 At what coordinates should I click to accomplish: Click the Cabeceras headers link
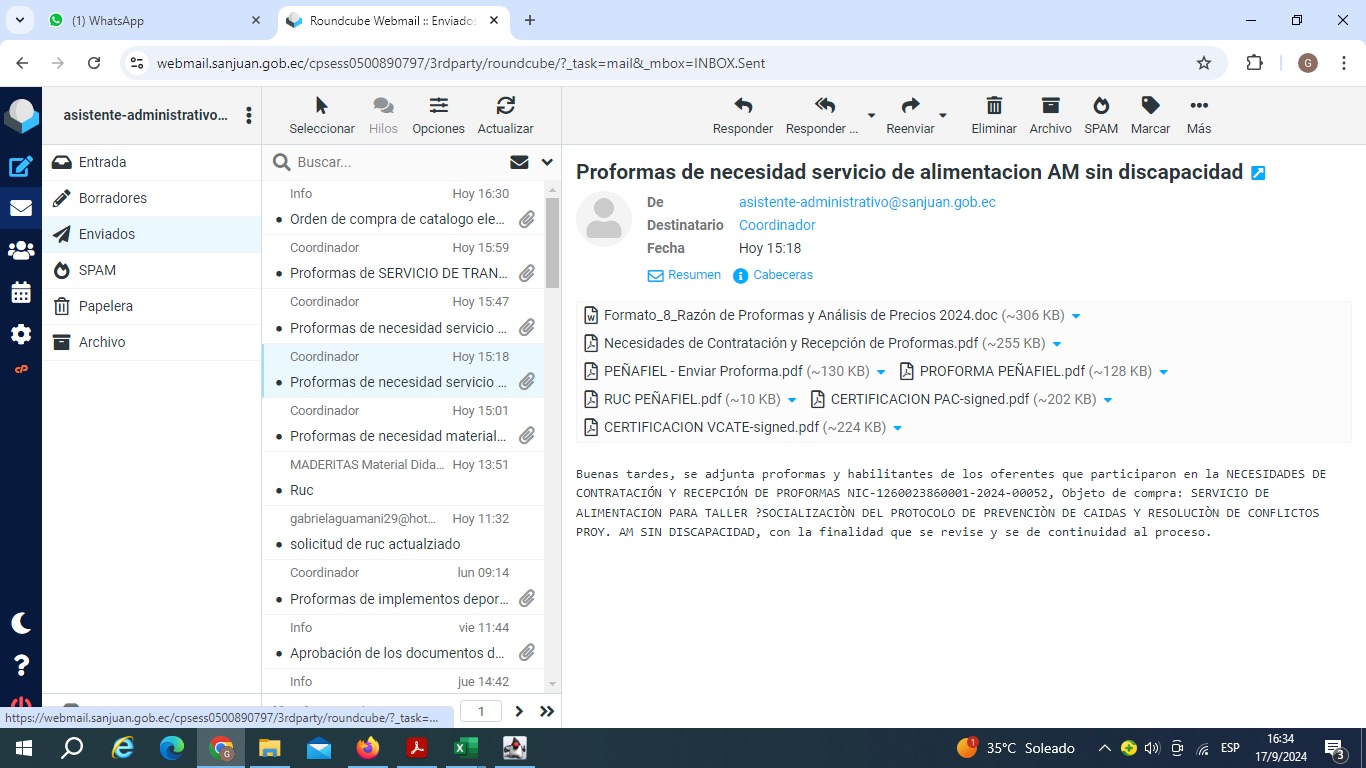[x=782, y=275]
